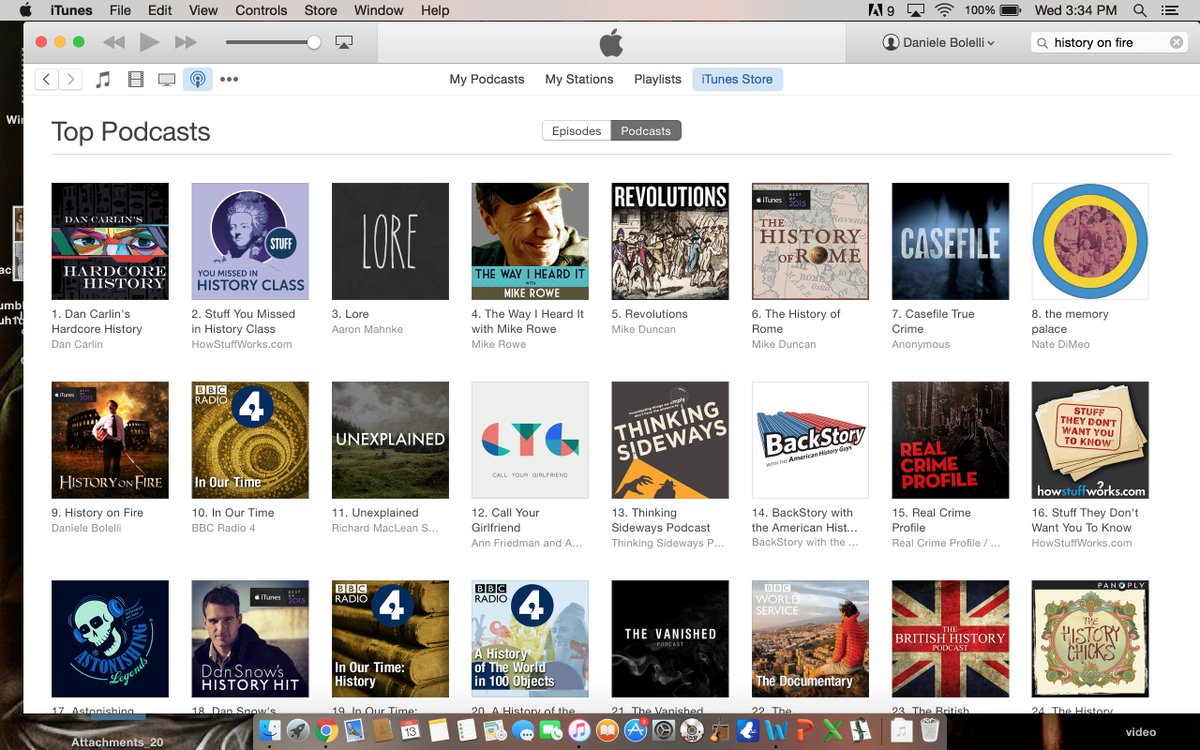The width and height of the screenshot is (1200, 750).
Task: Open the Call Your Girlfriend artwork
Action: (530, 440)
